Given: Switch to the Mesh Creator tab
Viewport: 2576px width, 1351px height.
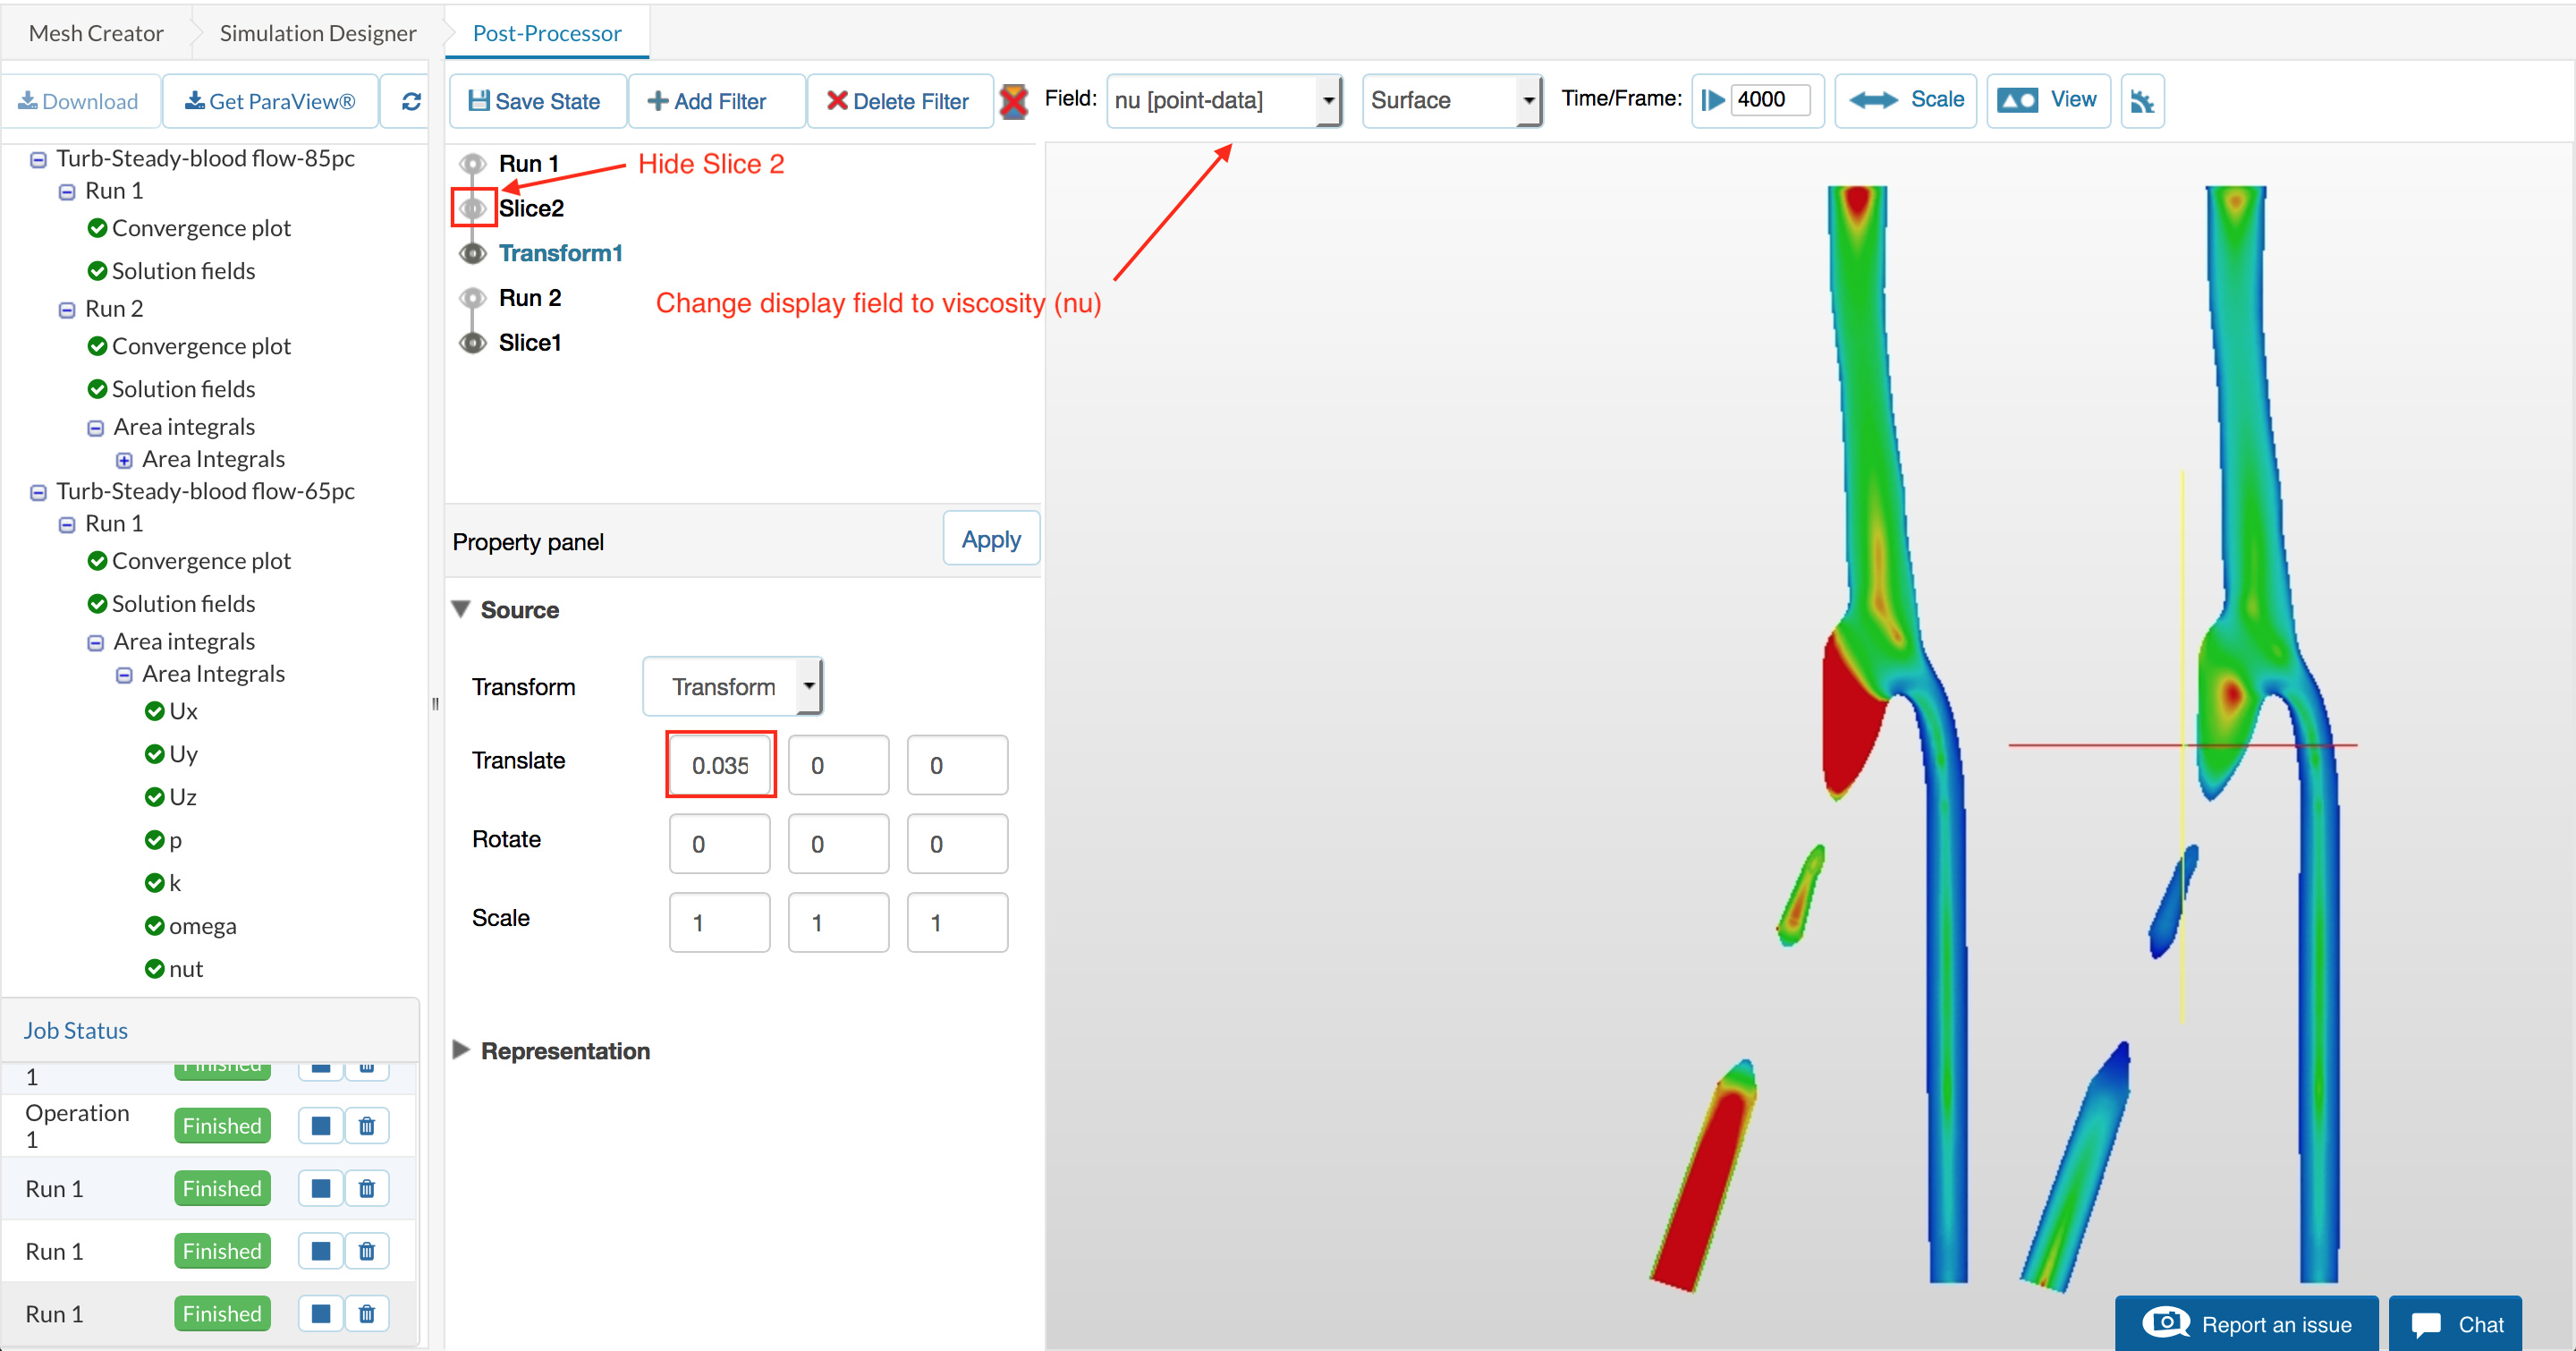Looking at the screenshot, I should click(x=96, y=33).
